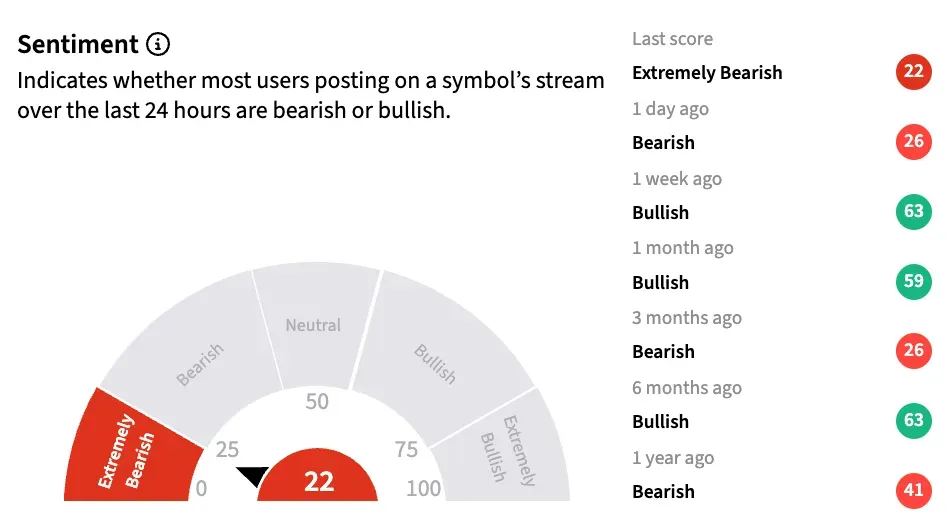Image resolution: width=948 pixels, height=522 pixels.
Task: Click the green 63 badge for 6 months ago
Action: [913, 421]
